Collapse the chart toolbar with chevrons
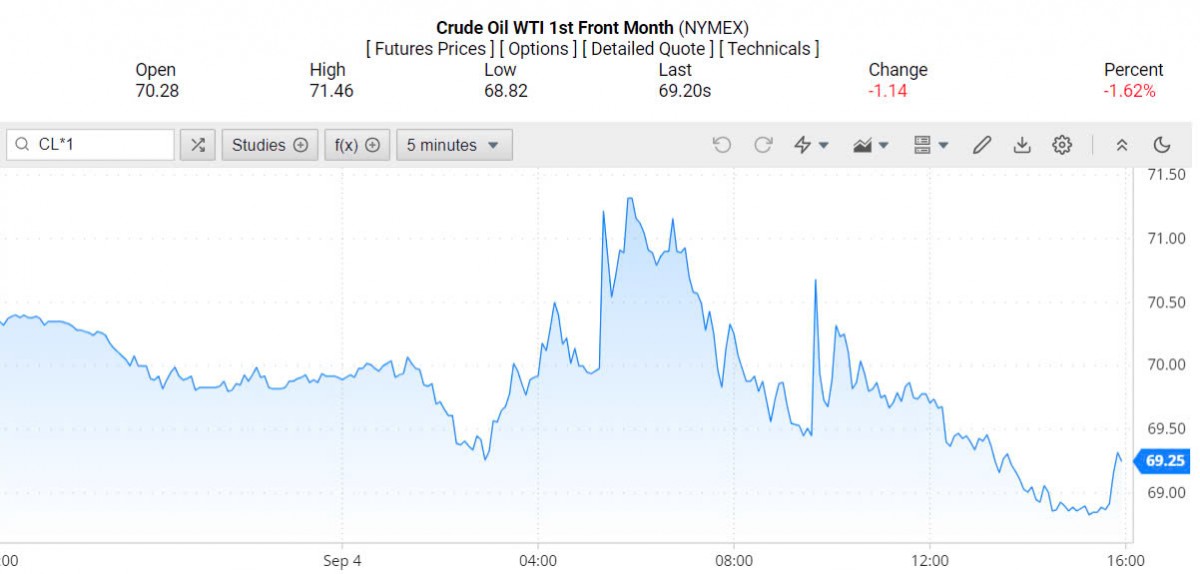Viewport: 1200px width, 574px height. (x=1122, y=145)
